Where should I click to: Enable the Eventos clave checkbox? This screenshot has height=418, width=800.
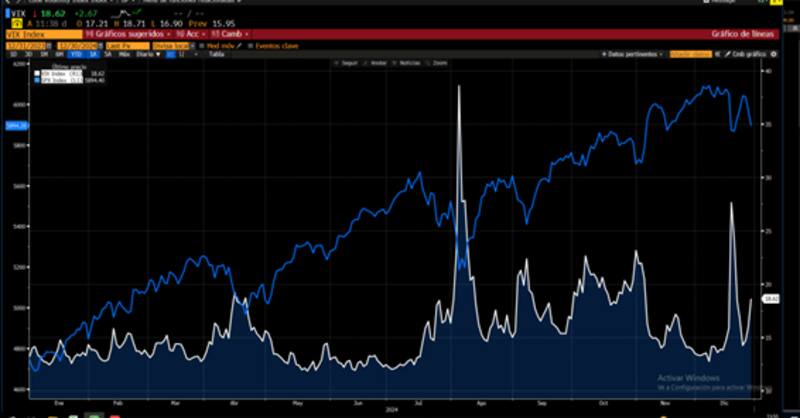250,45
